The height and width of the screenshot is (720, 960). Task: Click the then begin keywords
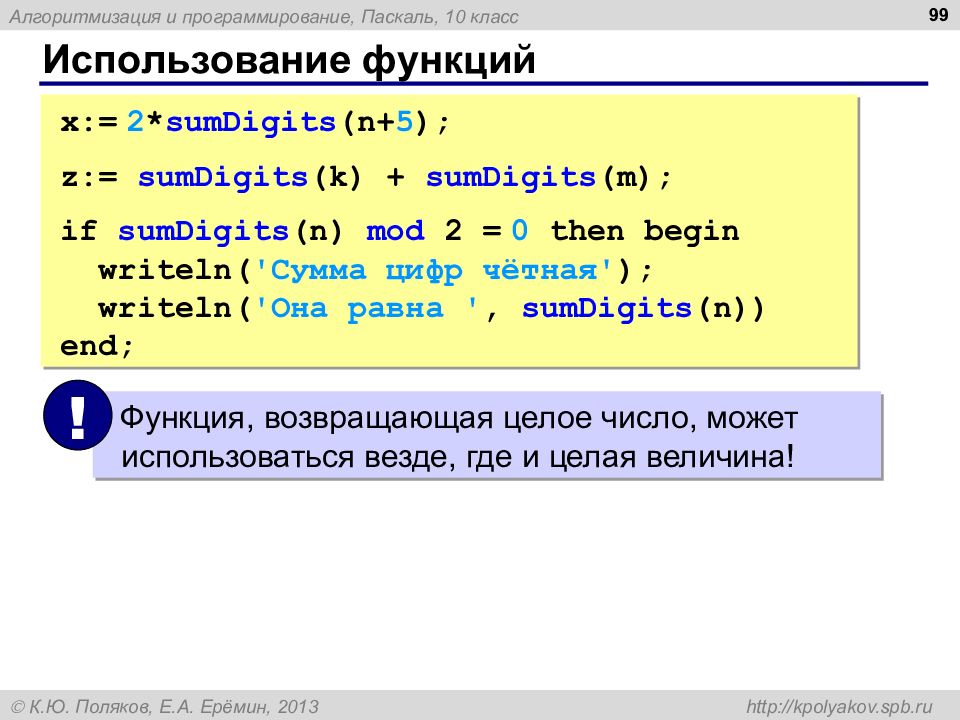(x=645, y=231)
